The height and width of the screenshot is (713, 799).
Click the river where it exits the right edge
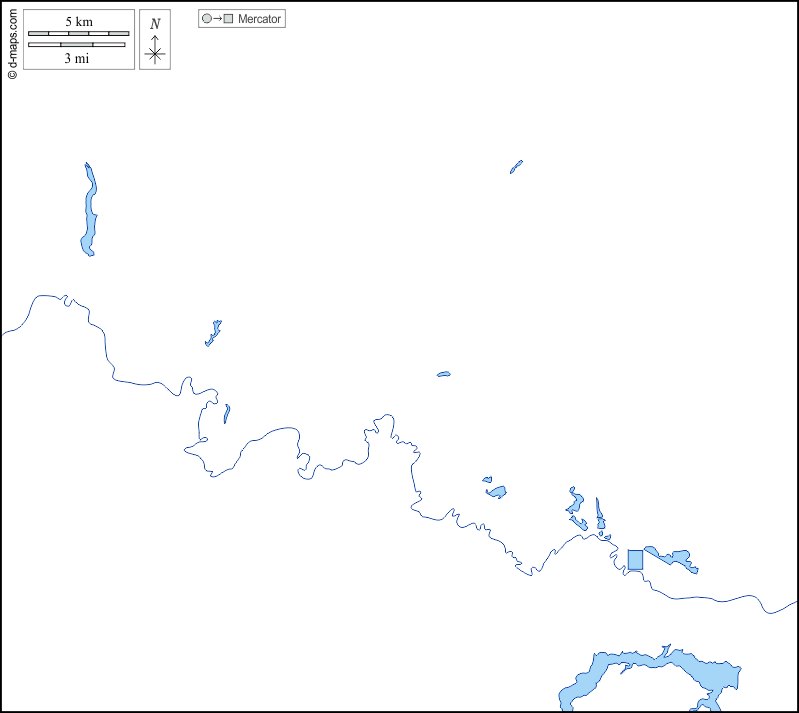(794, 603)
